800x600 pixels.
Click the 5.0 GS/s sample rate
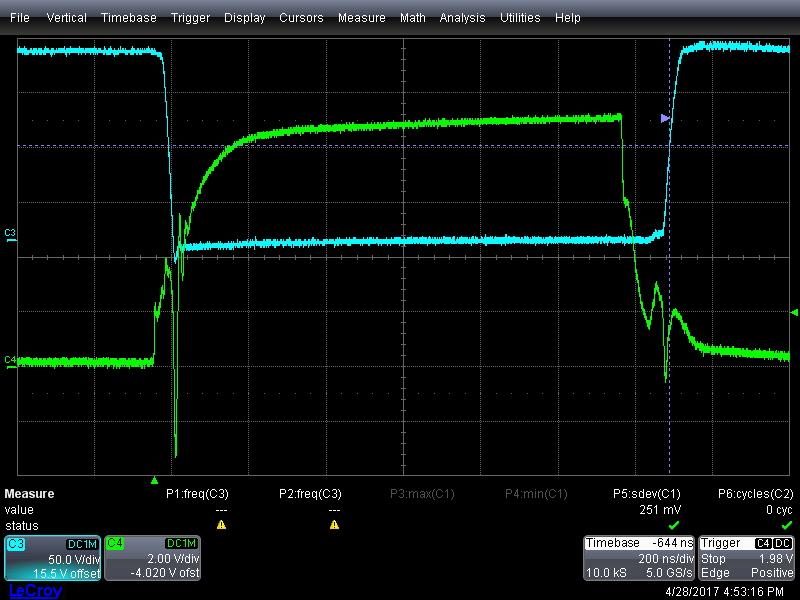point(669,573)
